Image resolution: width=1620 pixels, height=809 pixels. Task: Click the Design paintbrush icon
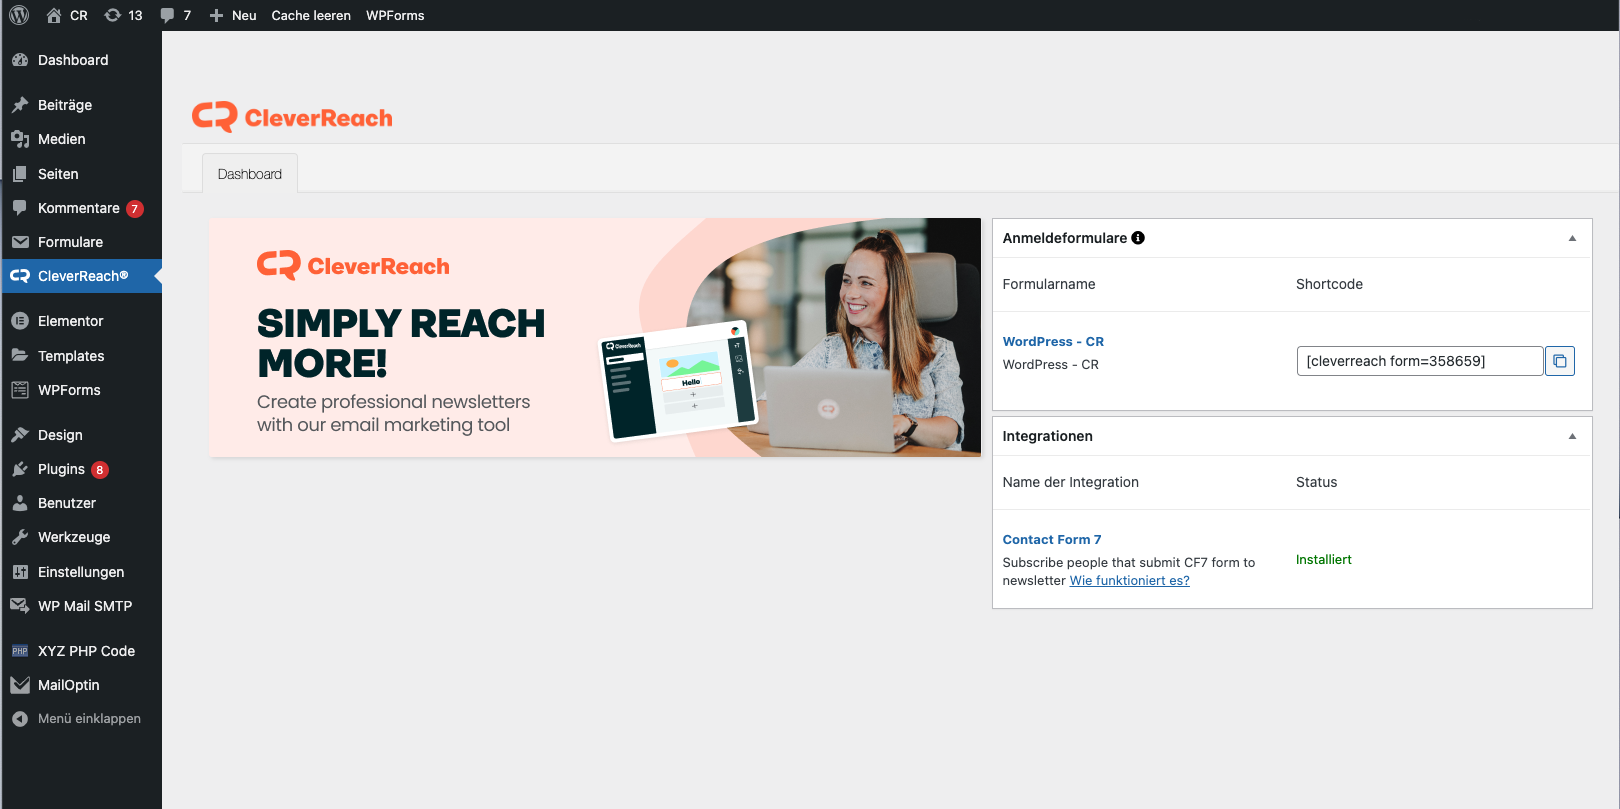click(20, 435)
